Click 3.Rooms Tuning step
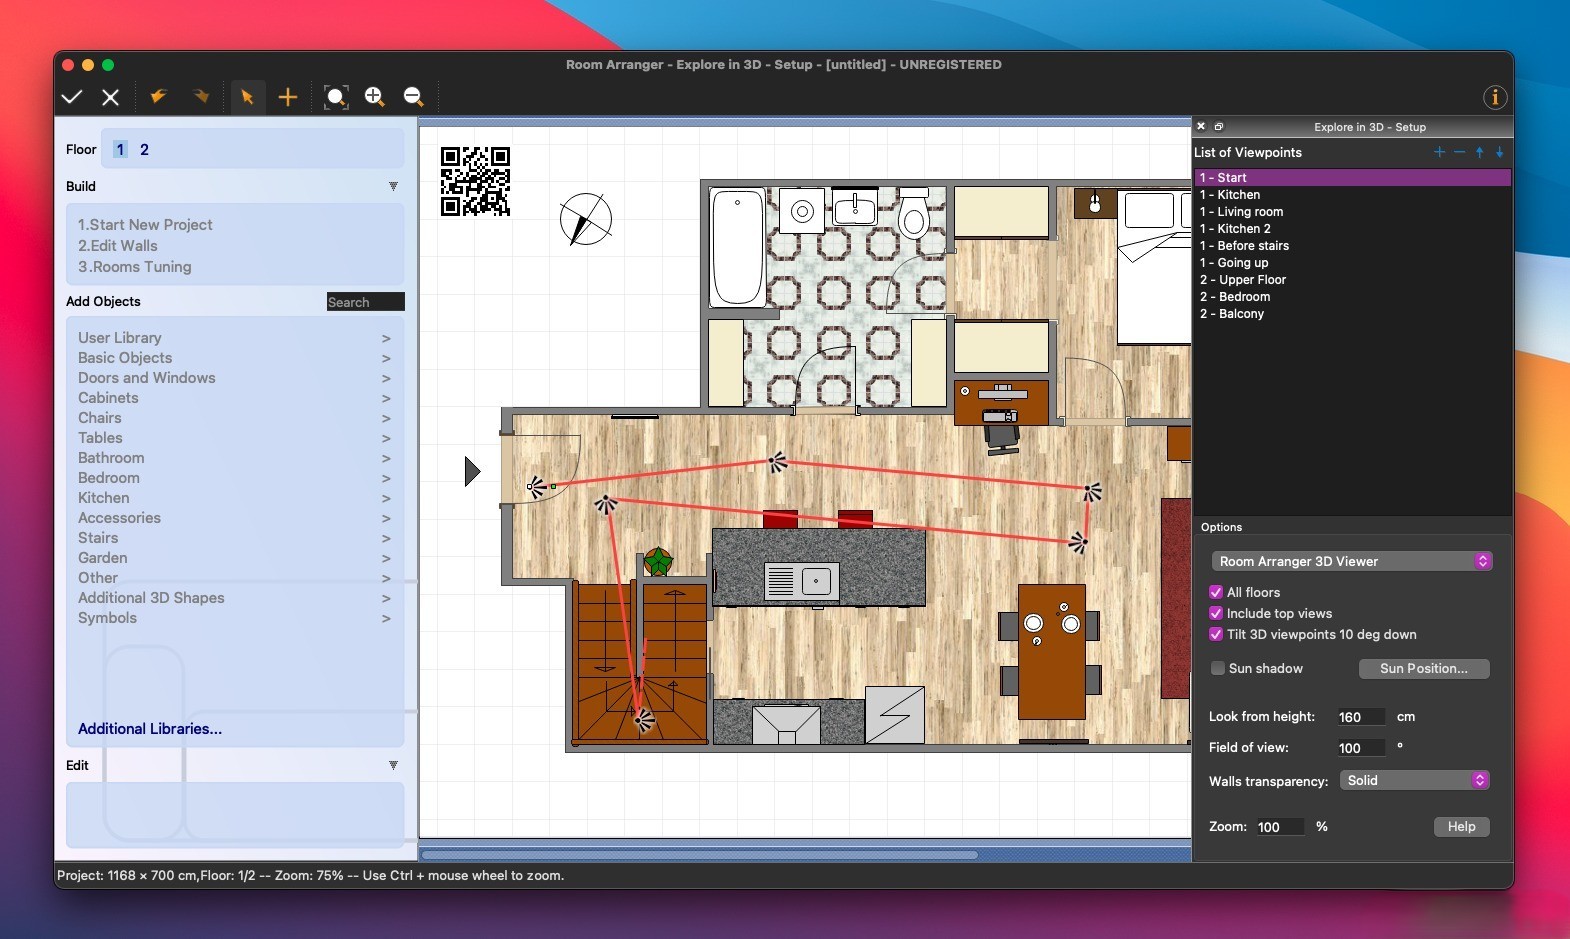The image size is (1570, 939). coord(134,267)
